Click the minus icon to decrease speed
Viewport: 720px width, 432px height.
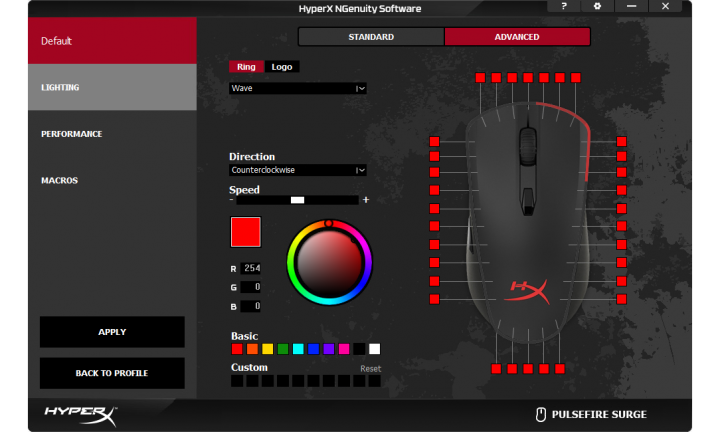point(232,200)
